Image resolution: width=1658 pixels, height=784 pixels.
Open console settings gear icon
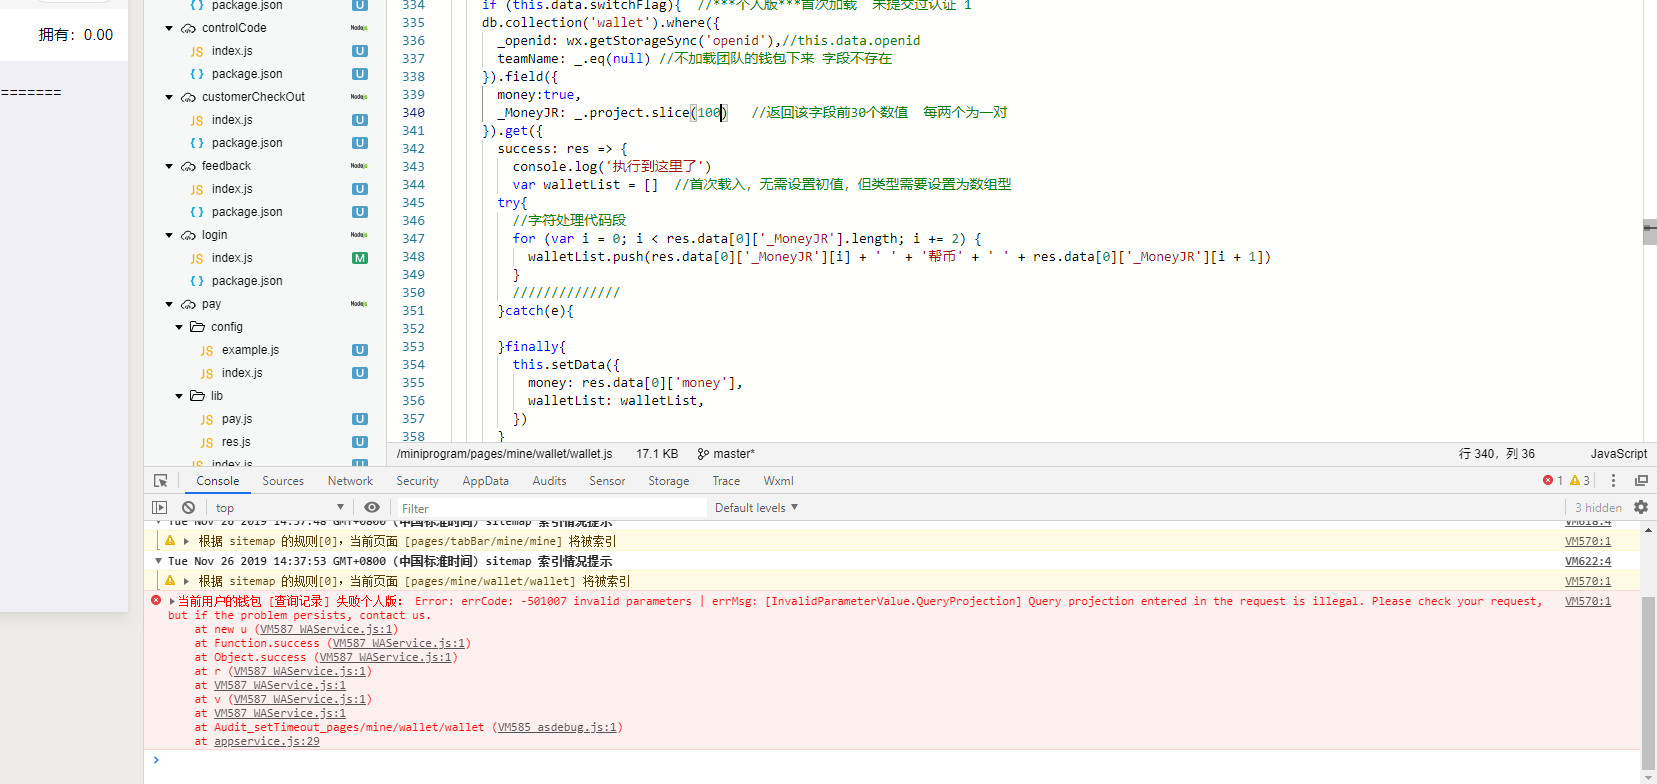[1641, 508]
